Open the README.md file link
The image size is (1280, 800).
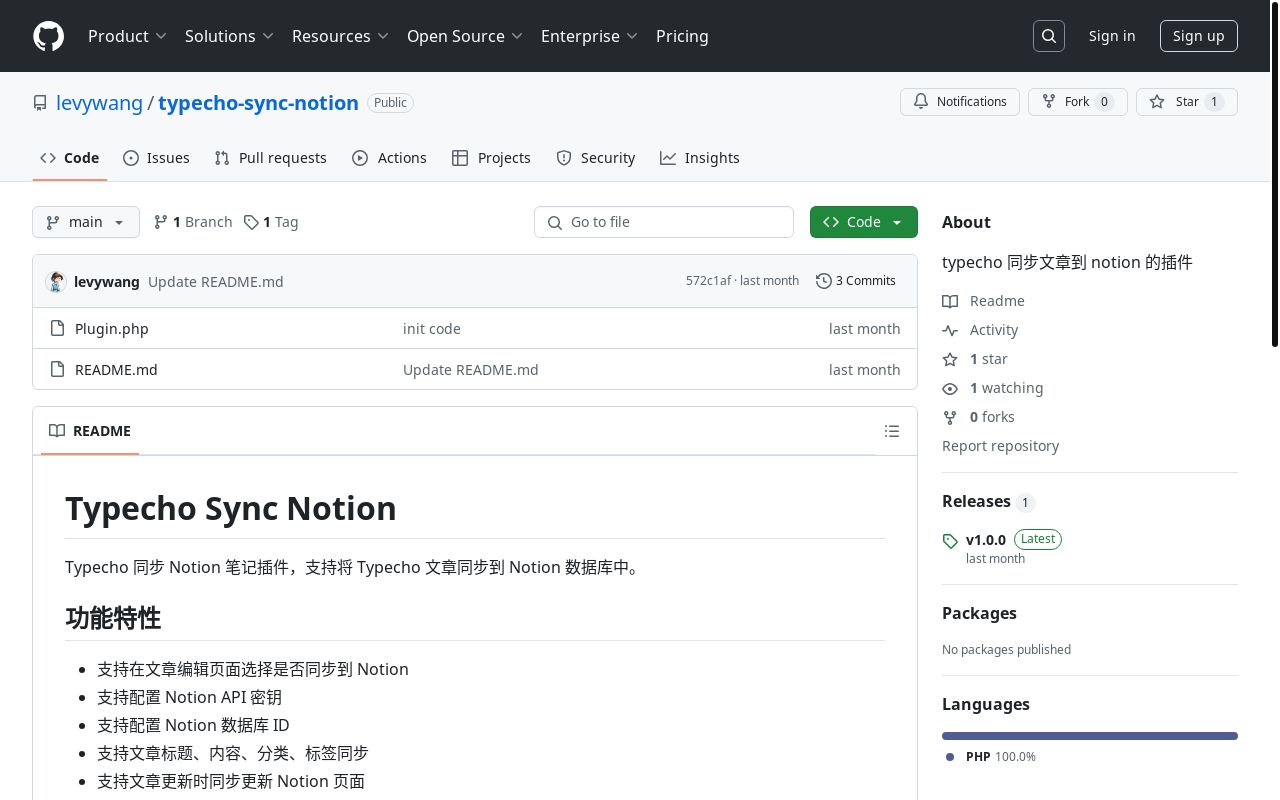click(x=116, y=370)
